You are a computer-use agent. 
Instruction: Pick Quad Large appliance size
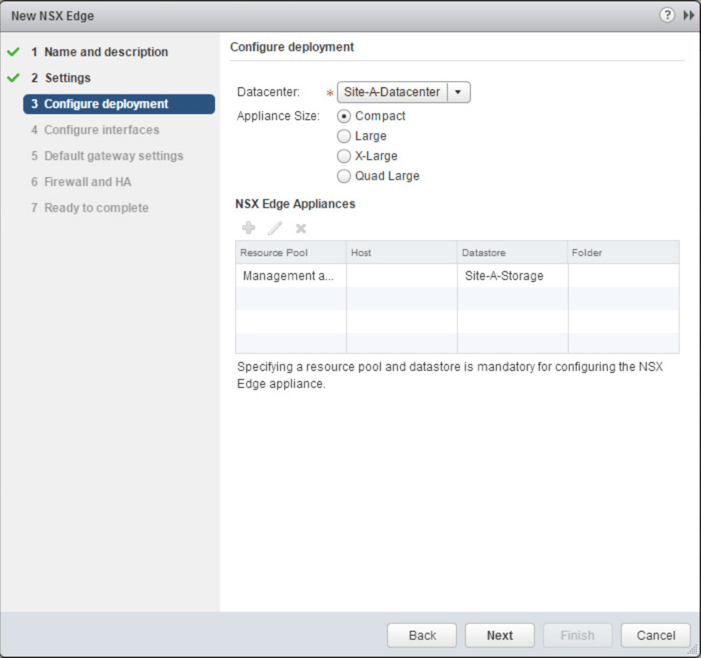tap(345, 176)
